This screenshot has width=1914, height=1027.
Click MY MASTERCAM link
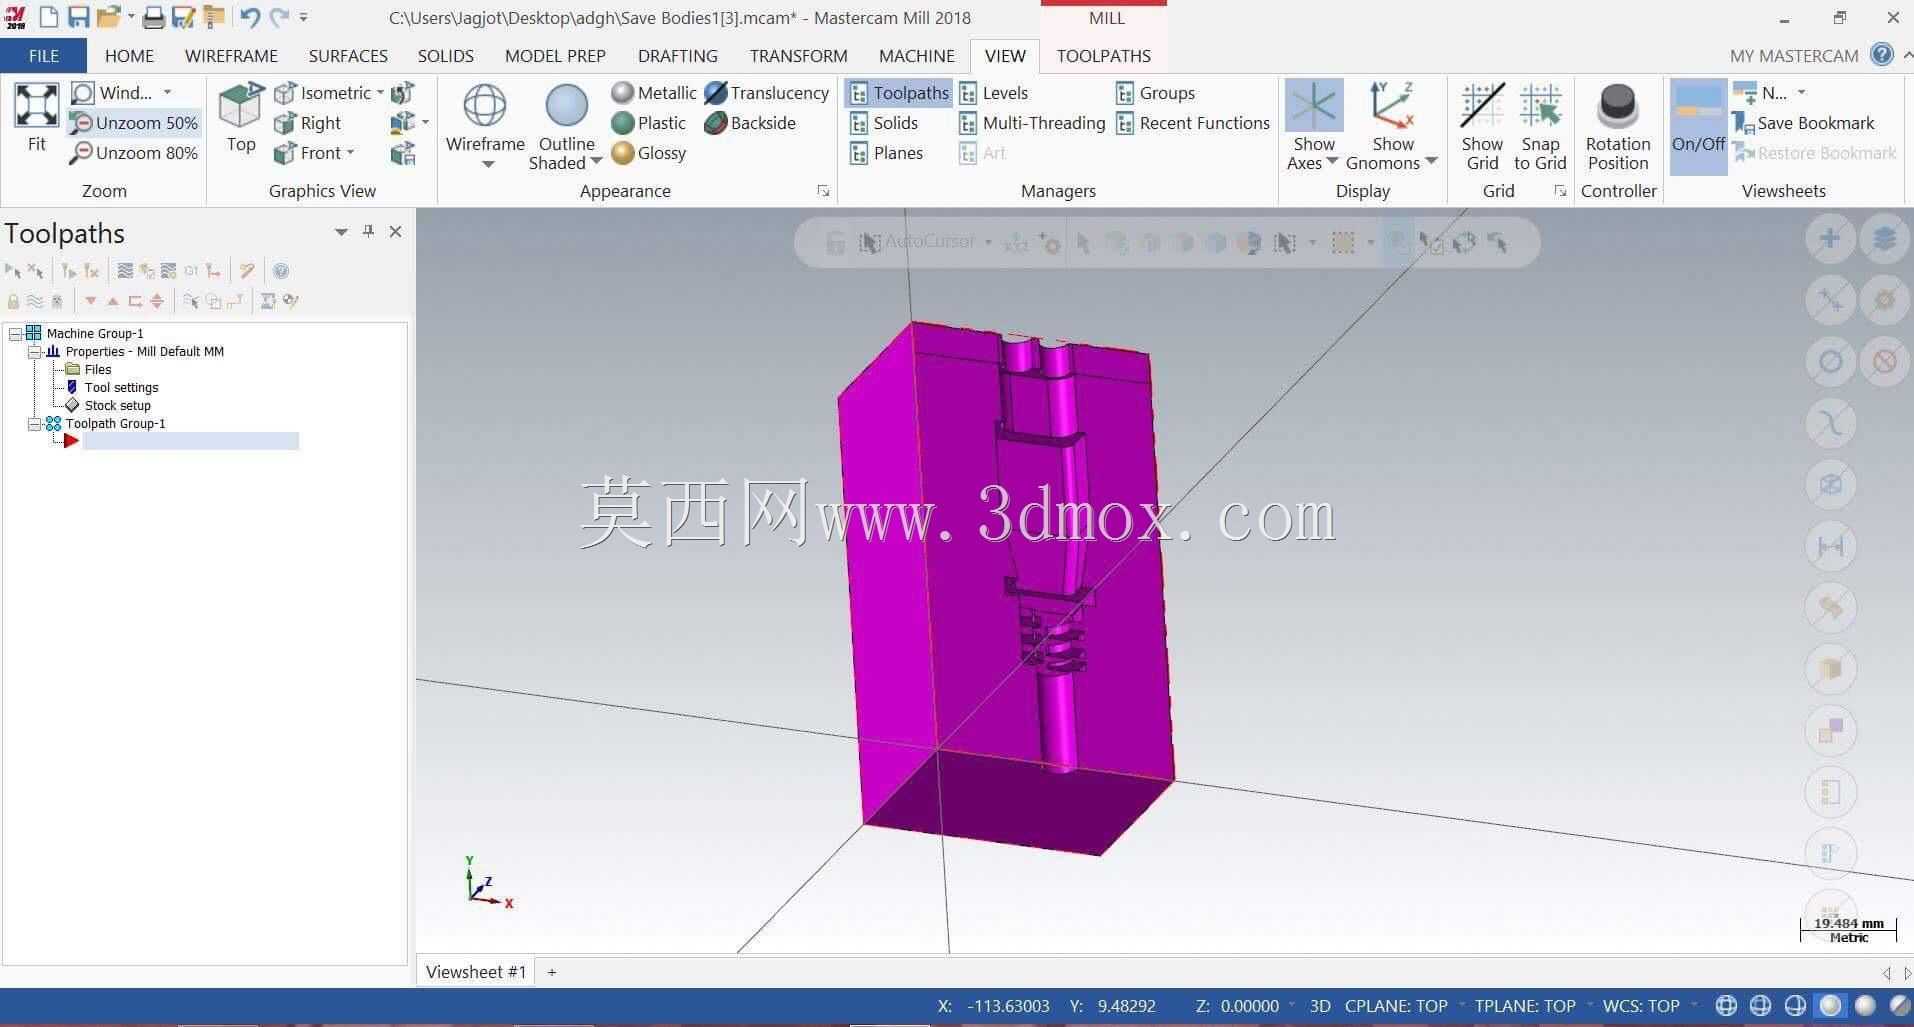[x=1794, y=56]
